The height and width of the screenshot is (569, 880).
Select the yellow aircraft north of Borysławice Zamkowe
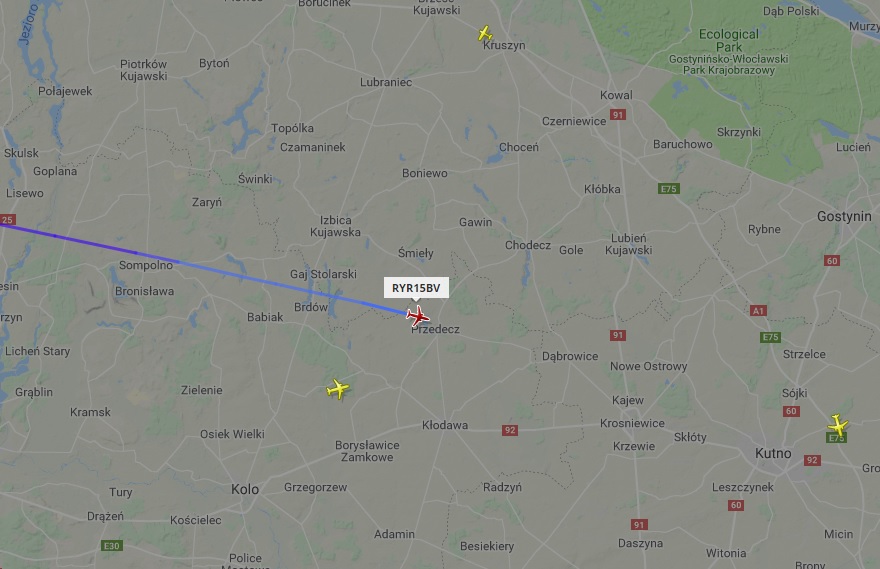tap(338, 388)
